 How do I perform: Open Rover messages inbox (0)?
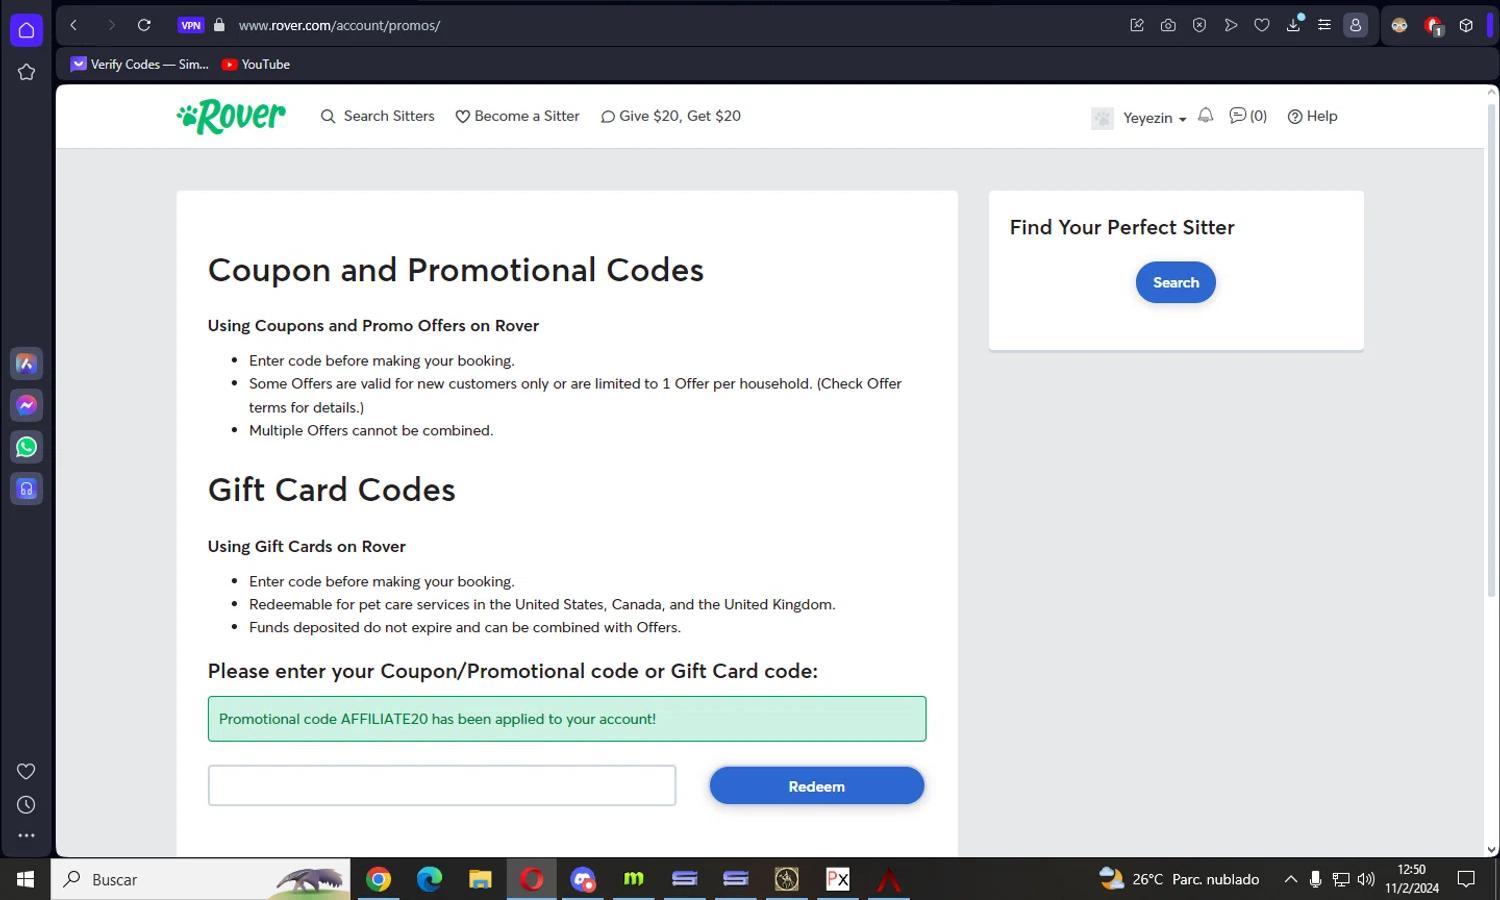(1248, 116)
